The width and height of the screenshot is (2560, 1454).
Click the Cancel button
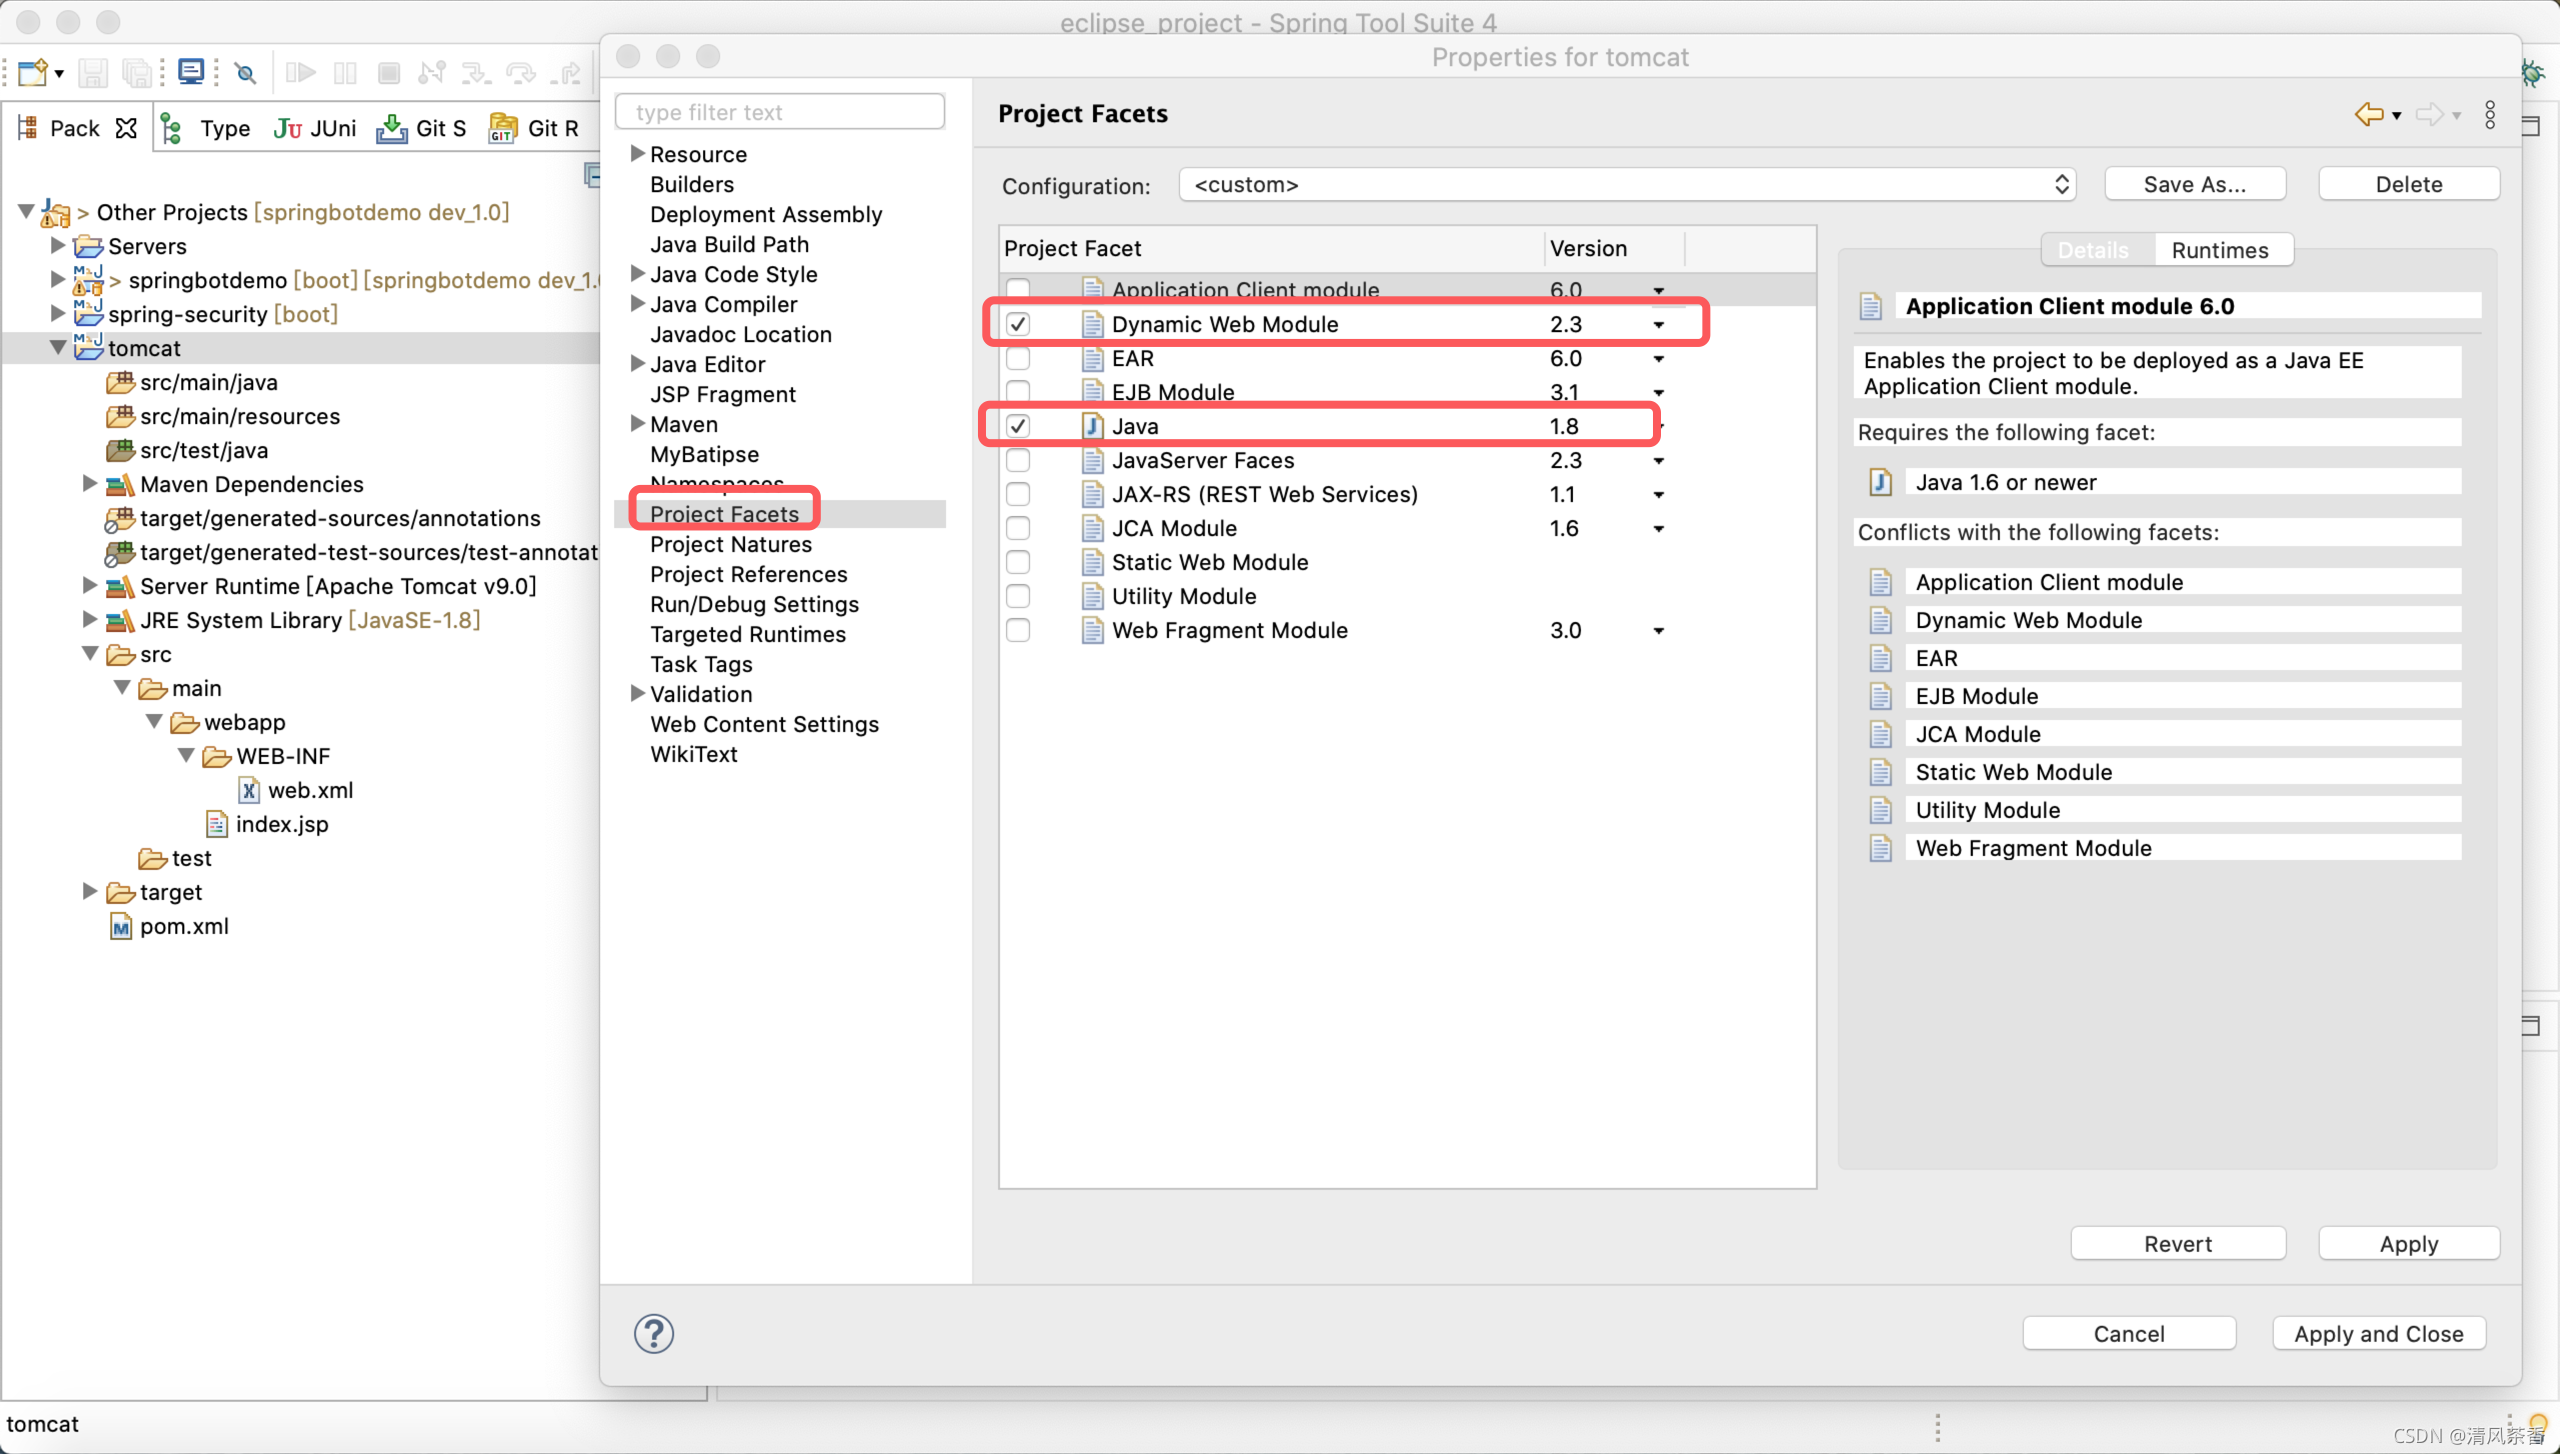tap(2129, 1333)
